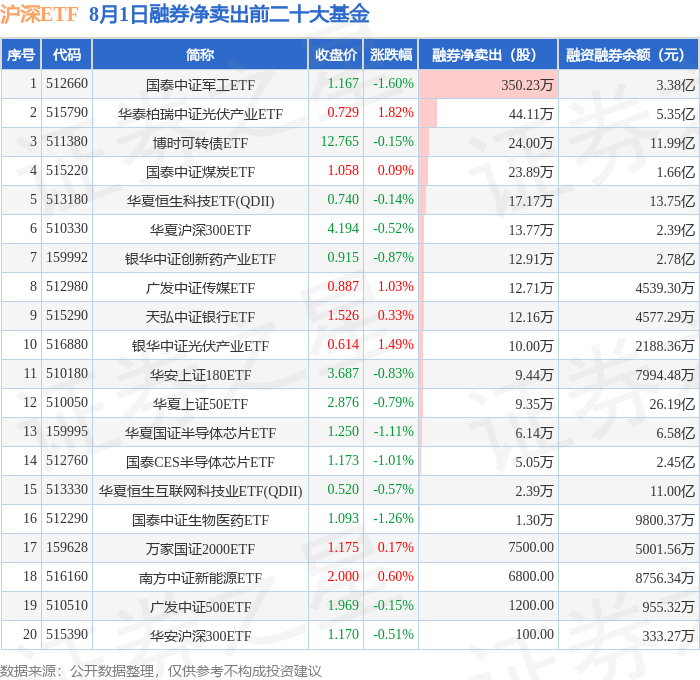The width and height of the screenshot is (700, 680).
Task: Click 银华中证光伏产业ETF name
Action: click(200, 346)
